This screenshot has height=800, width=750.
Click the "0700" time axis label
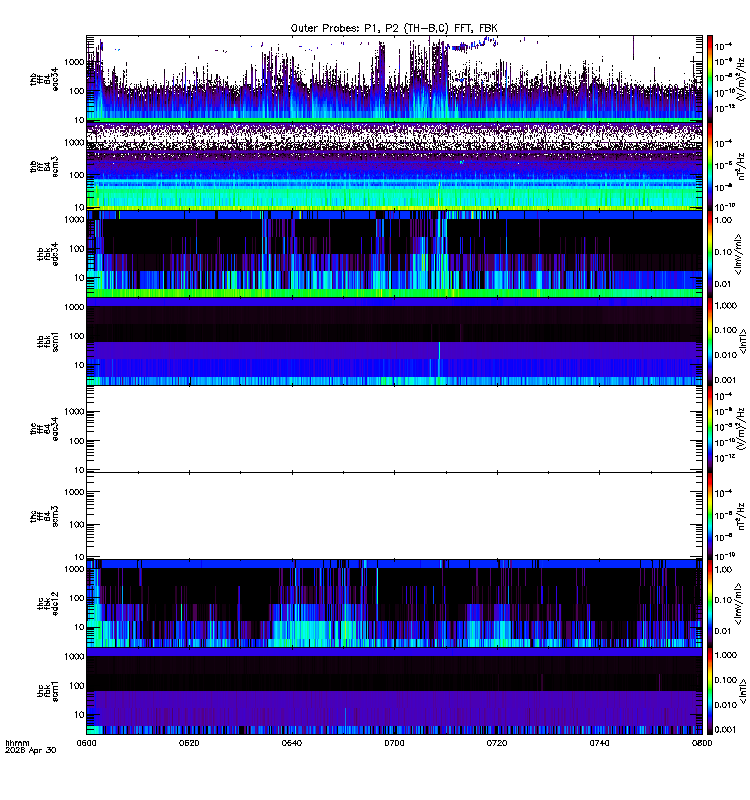394,743
